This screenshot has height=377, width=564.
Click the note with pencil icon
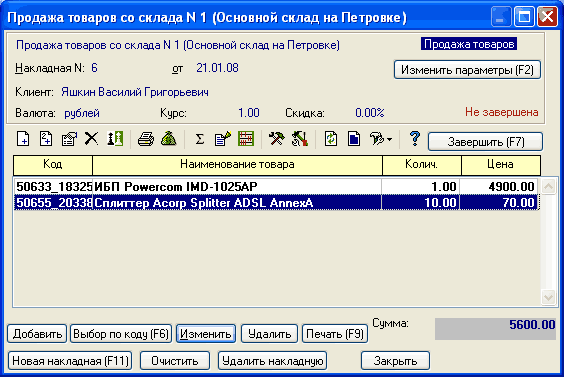(223, 139)
